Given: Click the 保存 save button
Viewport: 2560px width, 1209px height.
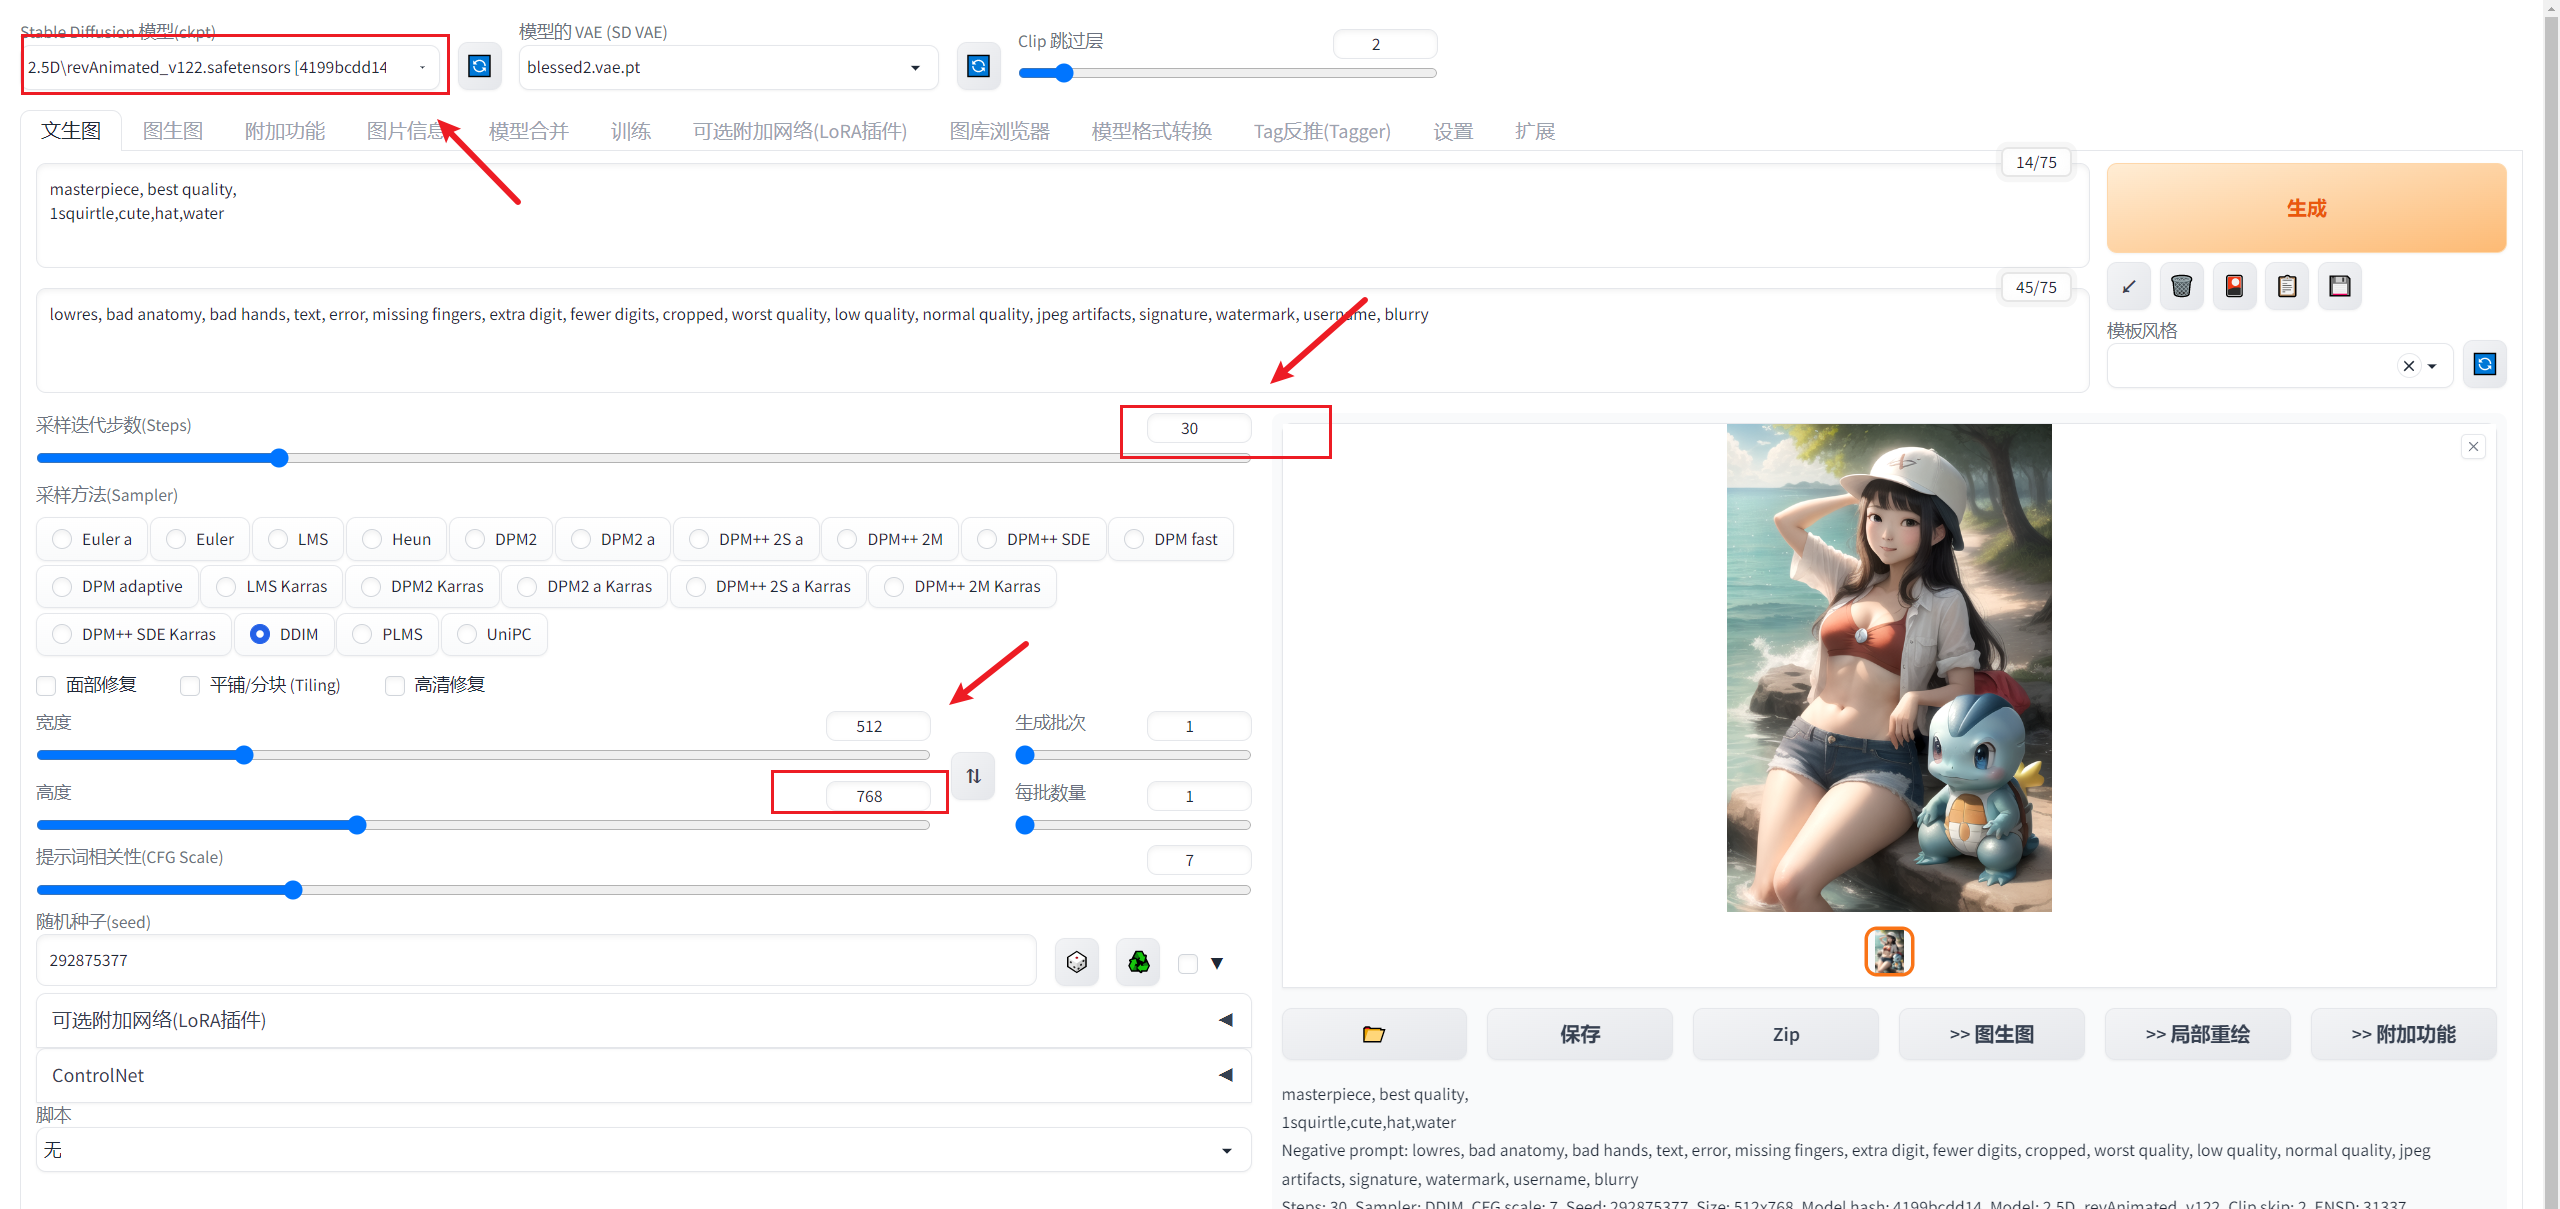Looking at the screenshot, I should click(x=1580, y=1034).
